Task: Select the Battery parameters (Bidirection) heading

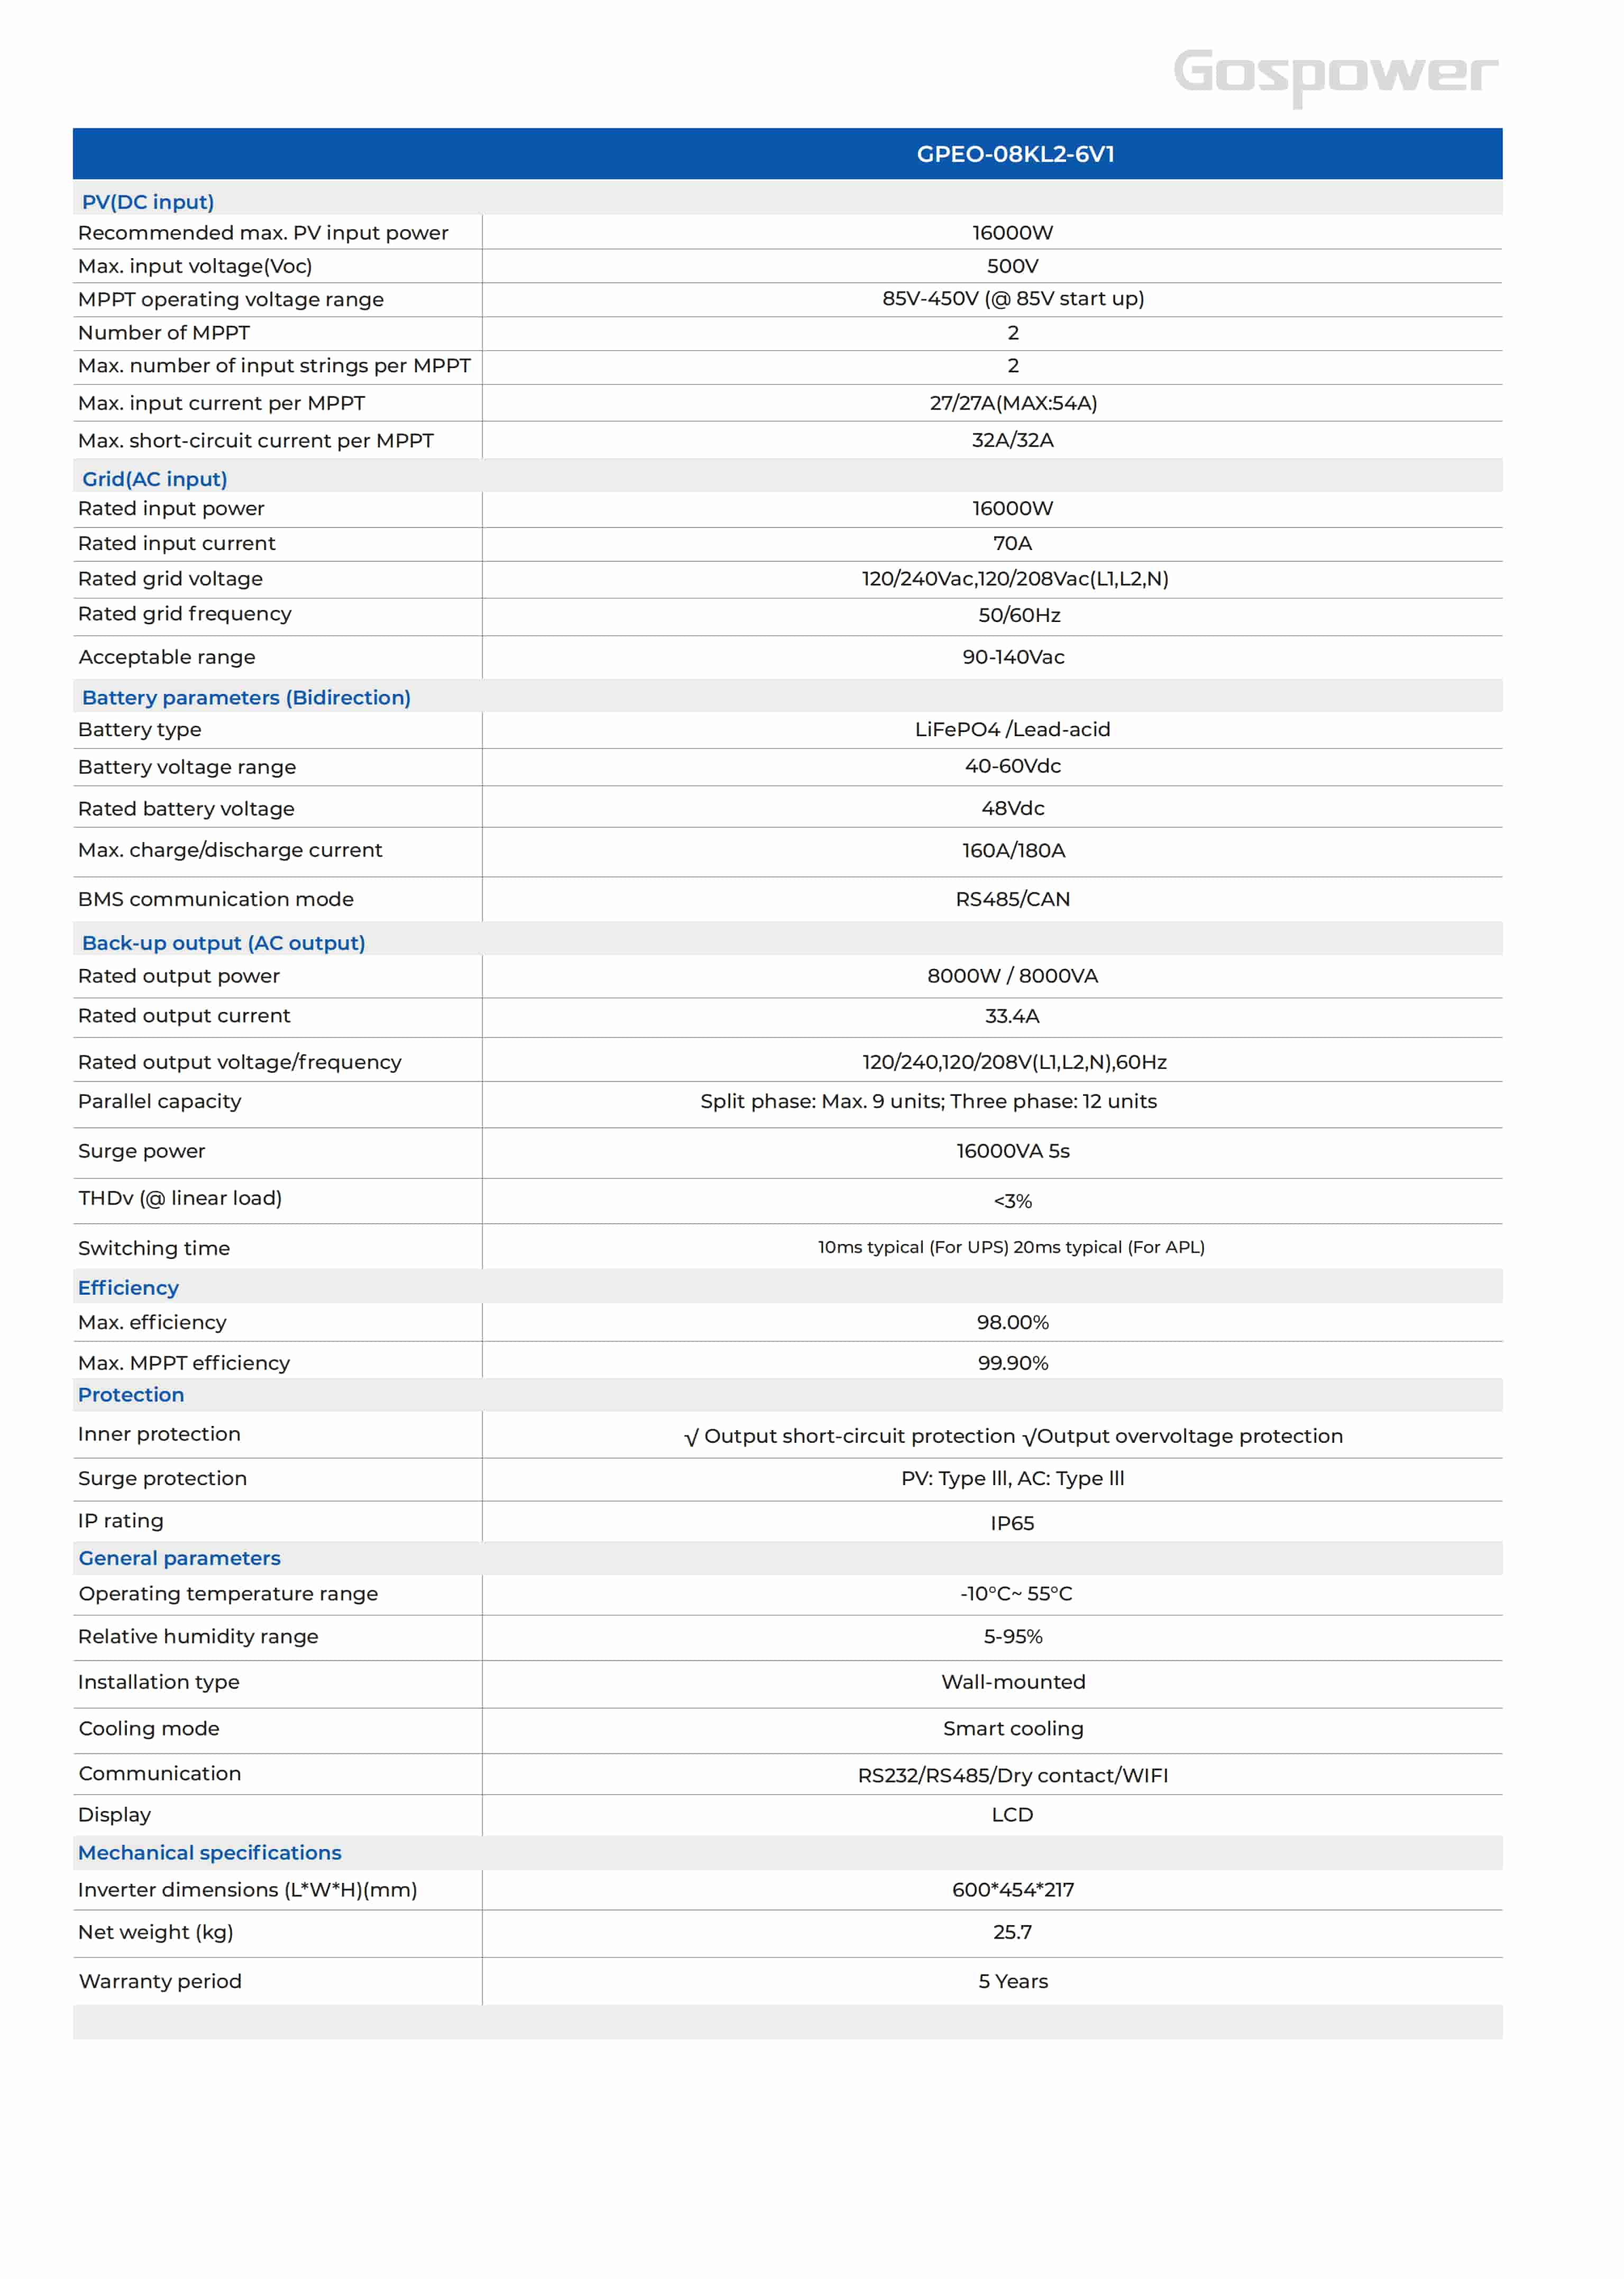Action: [x=246, y=697]
